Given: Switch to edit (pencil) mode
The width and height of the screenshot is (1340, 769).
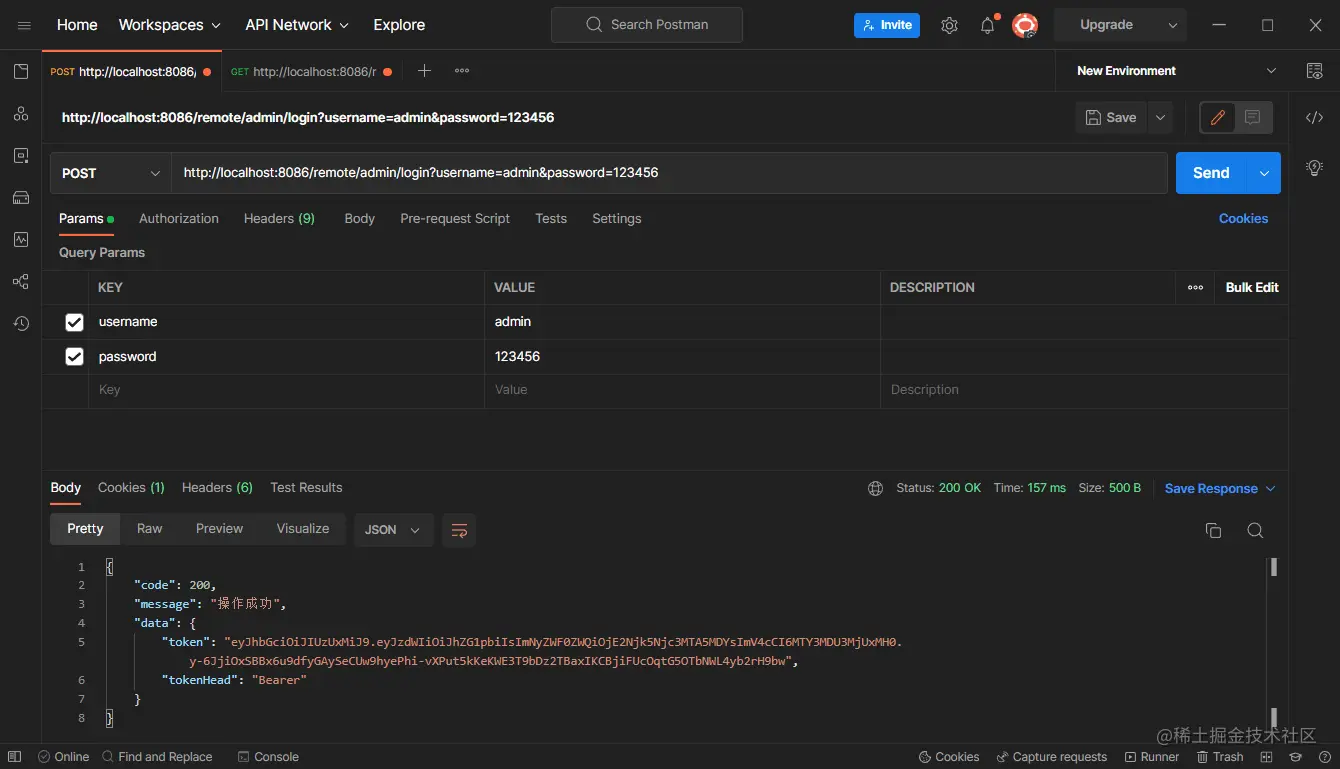Looking at the screenshot, I should tap(1218, 117).
